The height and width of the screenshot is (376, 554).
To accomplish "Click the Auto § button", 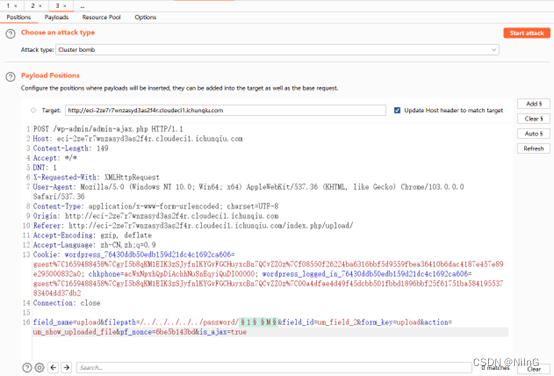I will click(534, 134).
